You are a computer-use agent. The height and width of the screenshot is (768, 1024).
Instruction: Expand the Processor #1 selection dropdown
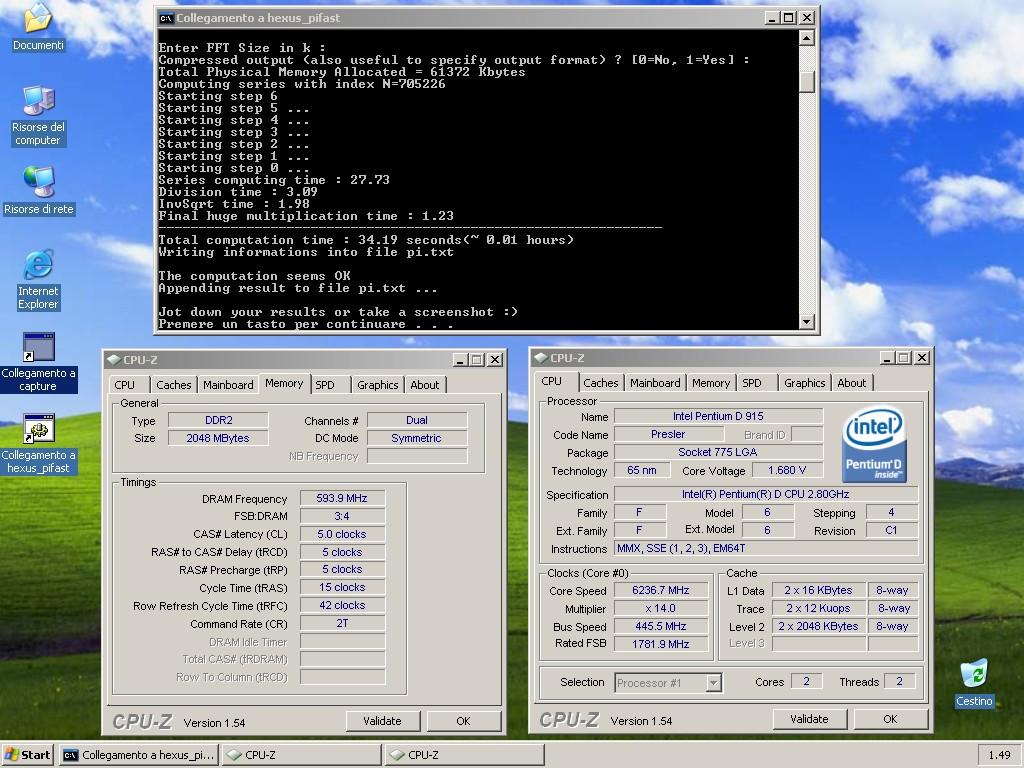click(x=714, y=683)
